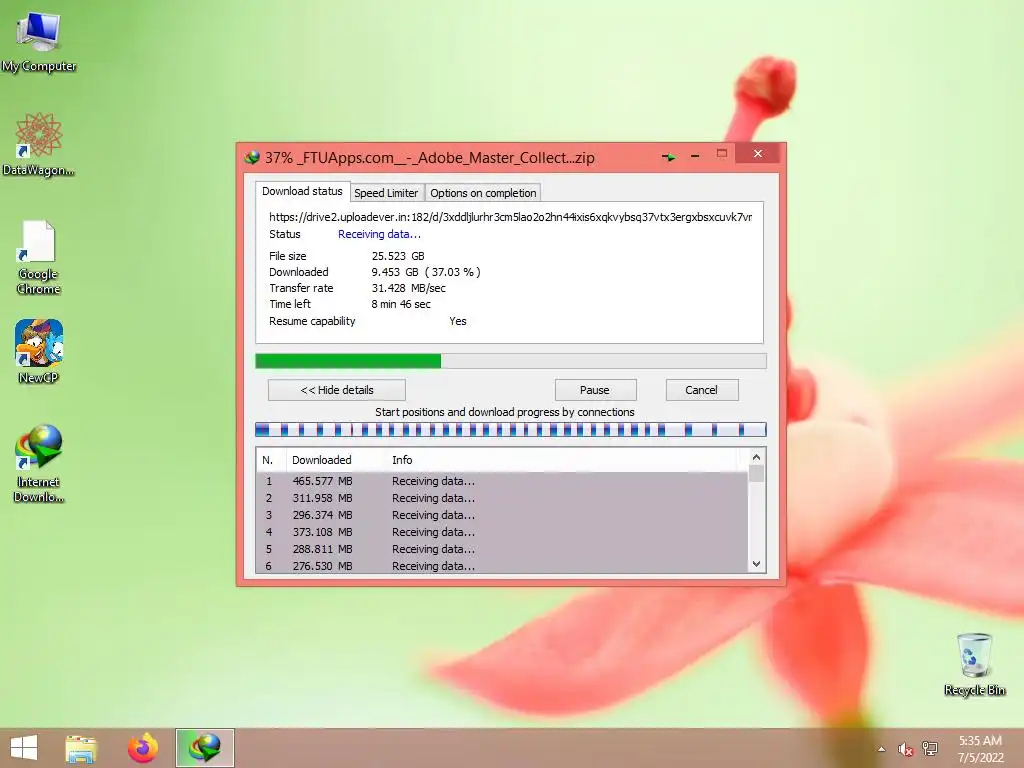Image resolution: width=1024 pixels, height=768 pixels.
Task: Select connection row 276.530 MB
Action: tap(502, 566)
